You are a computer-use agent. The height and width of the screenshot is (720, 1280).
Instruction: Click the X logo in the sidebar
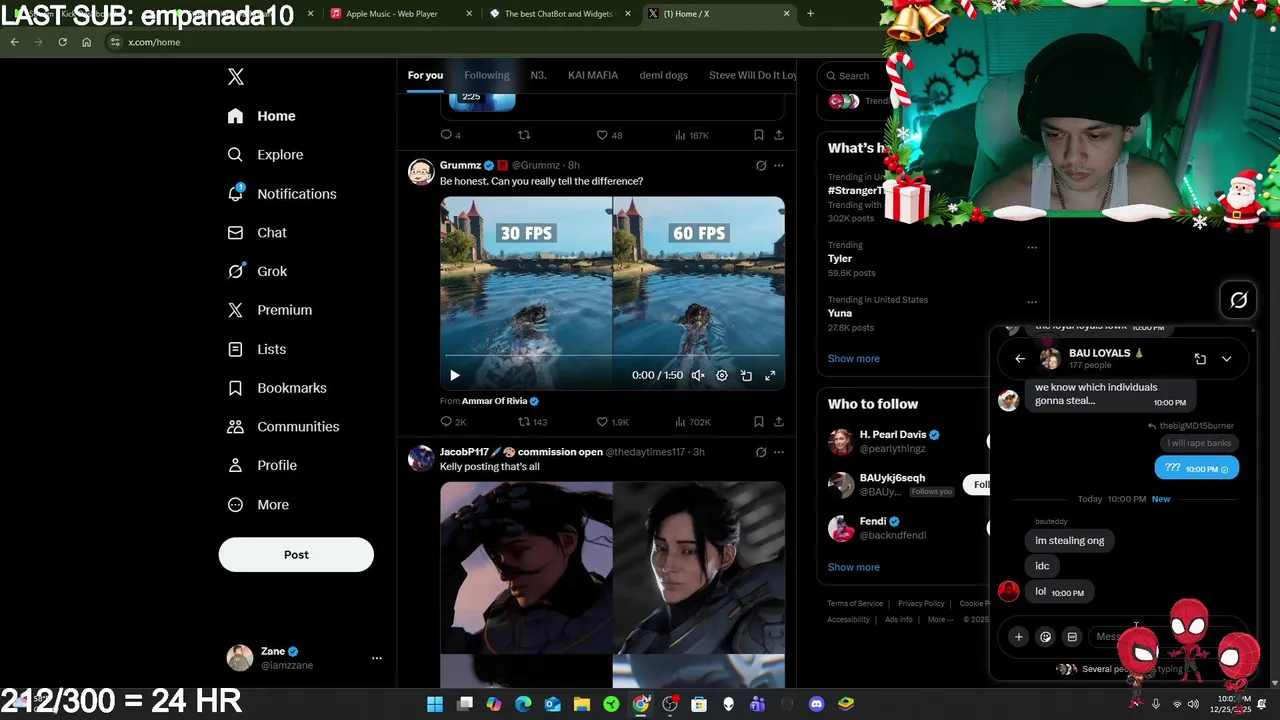point(235,77)
